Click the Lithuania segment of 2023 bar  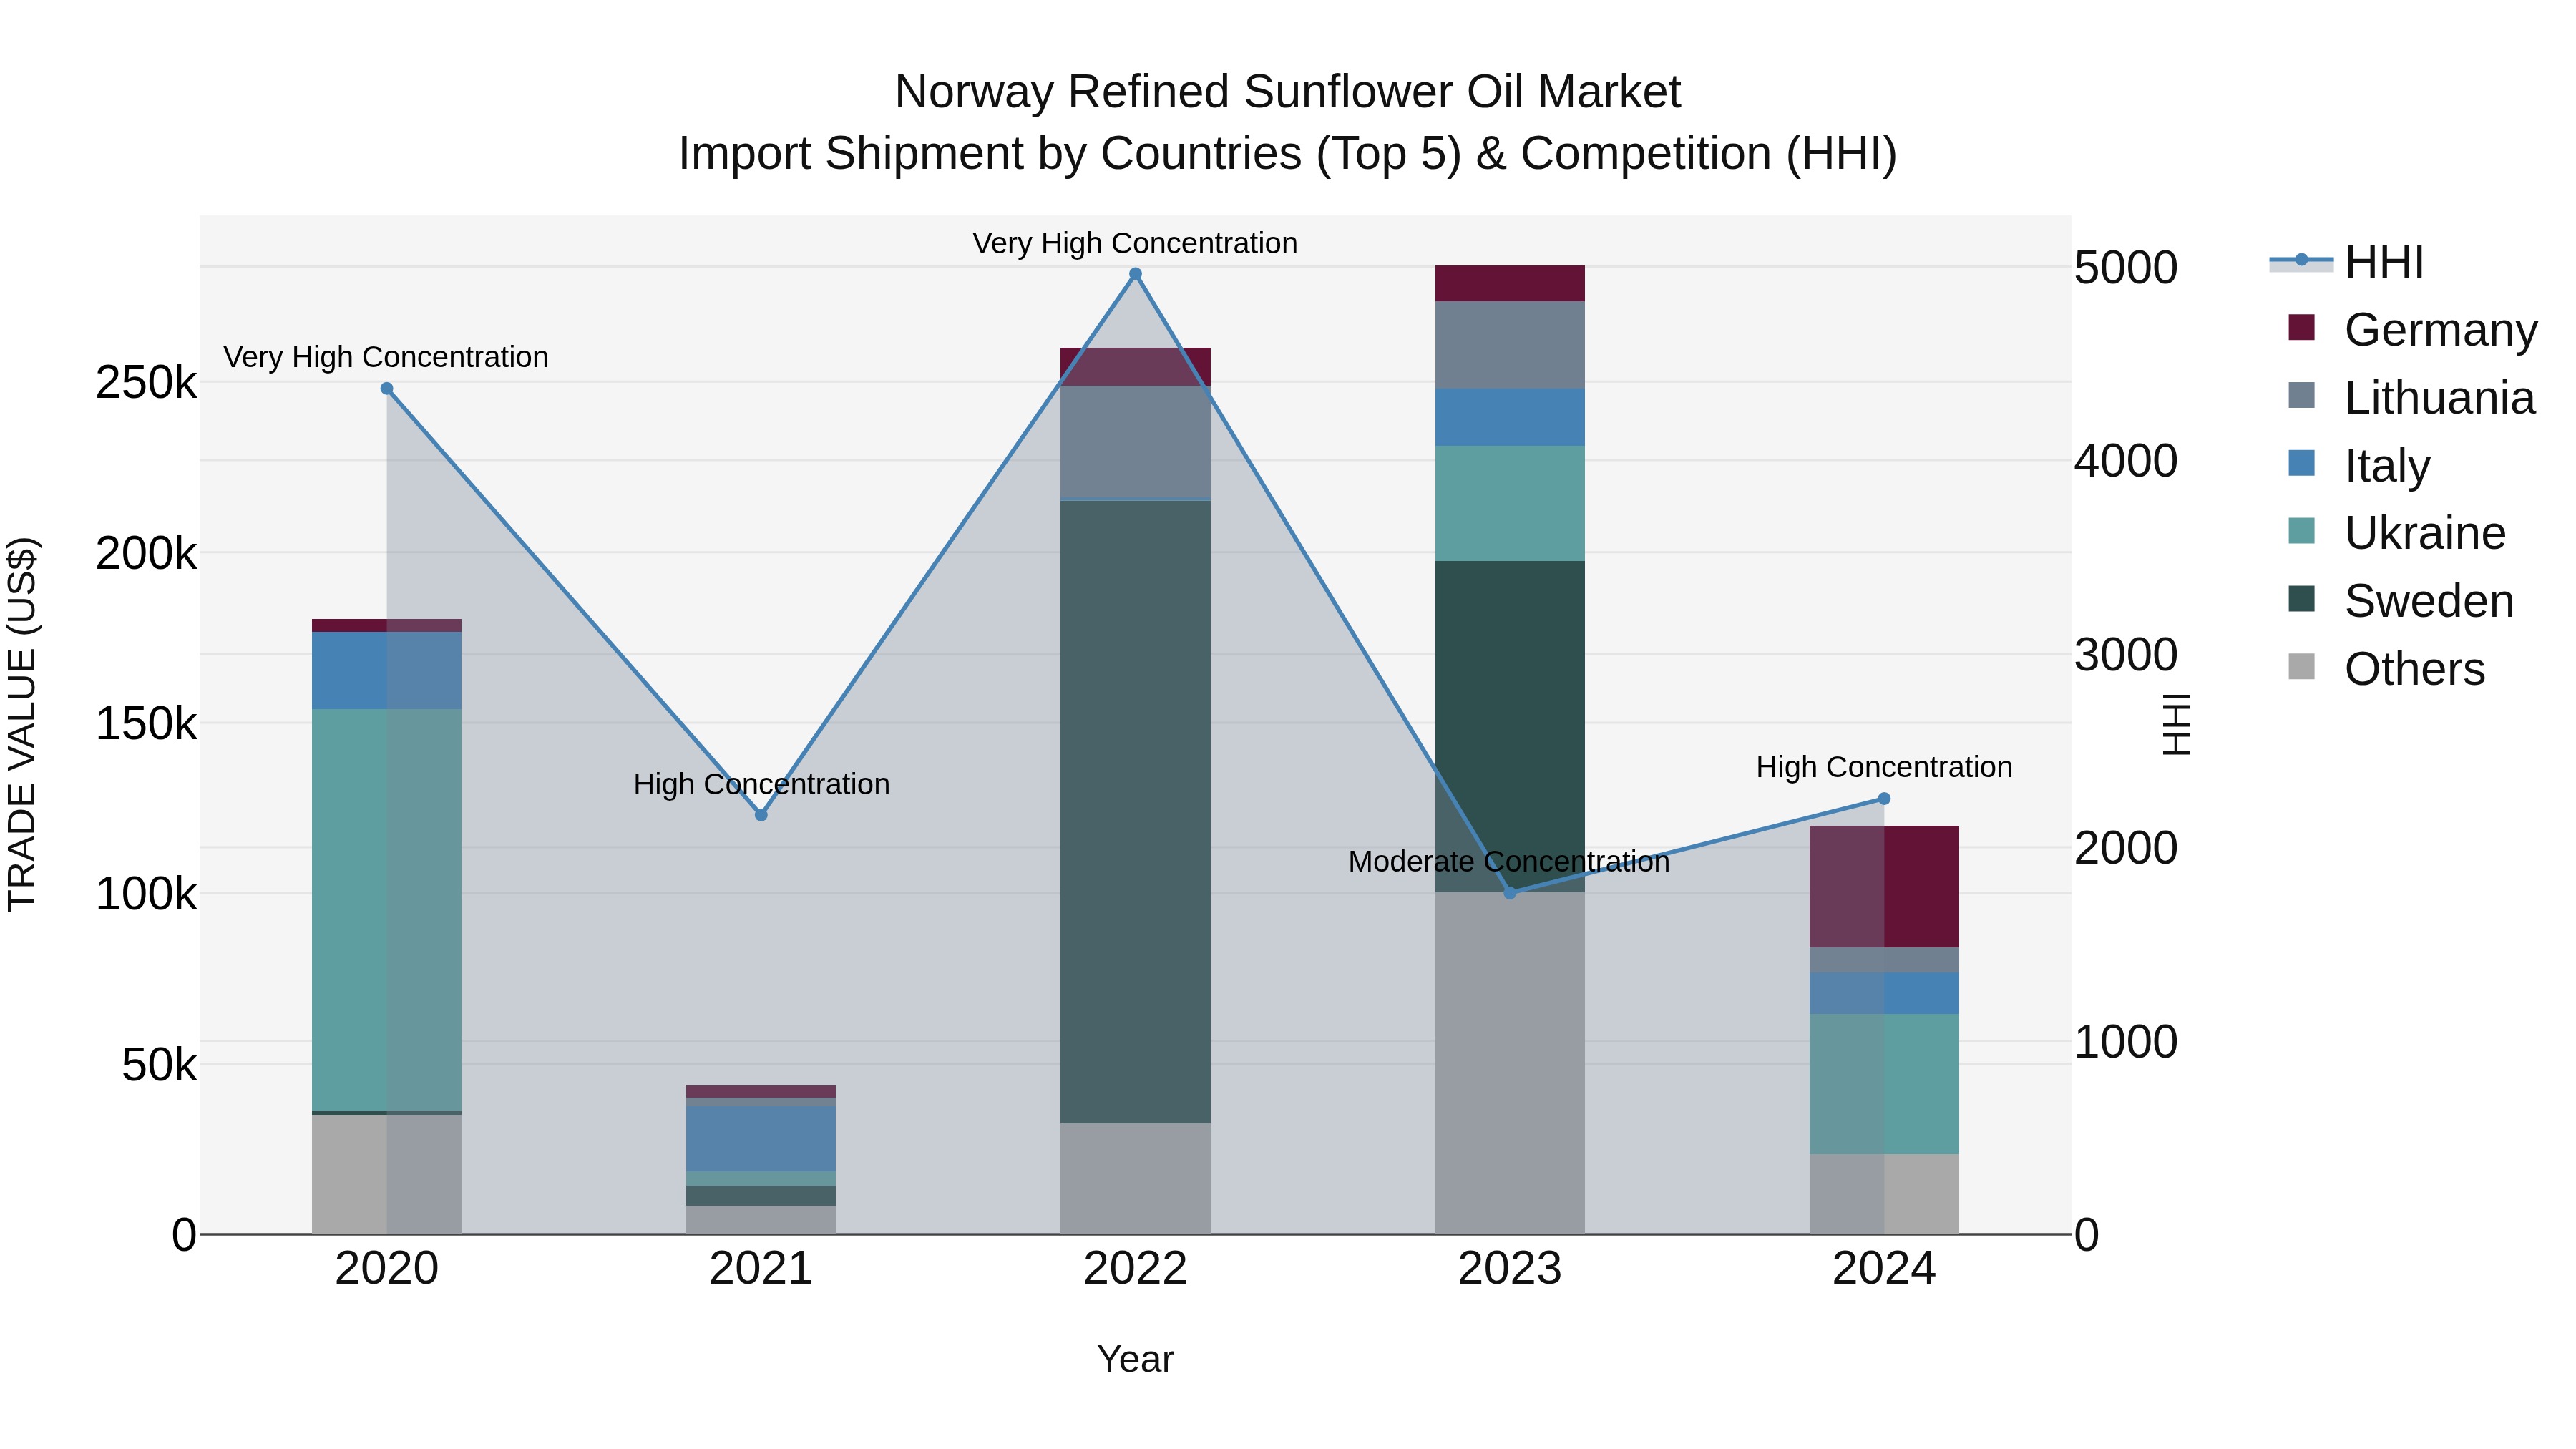pyautogui.click(x=1510, y=345)
